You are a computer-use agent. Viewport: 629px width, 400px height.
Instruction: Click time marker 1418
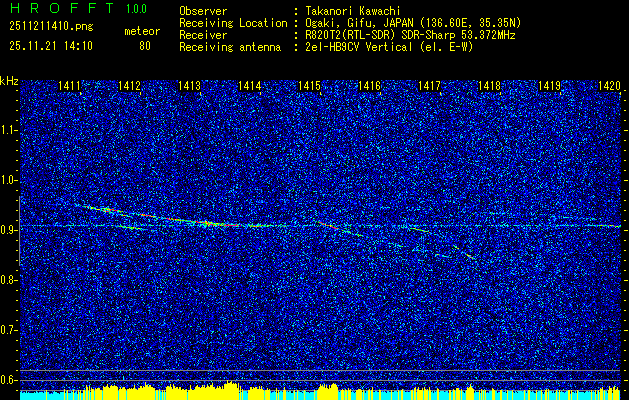pyautogui.click(x=489, y=85)
